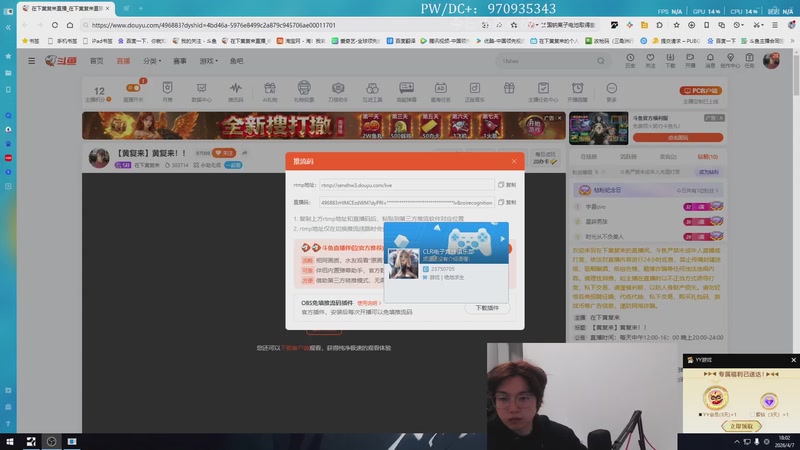The width and height of the screenshot is (800, 450).
Task: Toggle the 直播开关 live broadcast switch
Action: (133, 88)
